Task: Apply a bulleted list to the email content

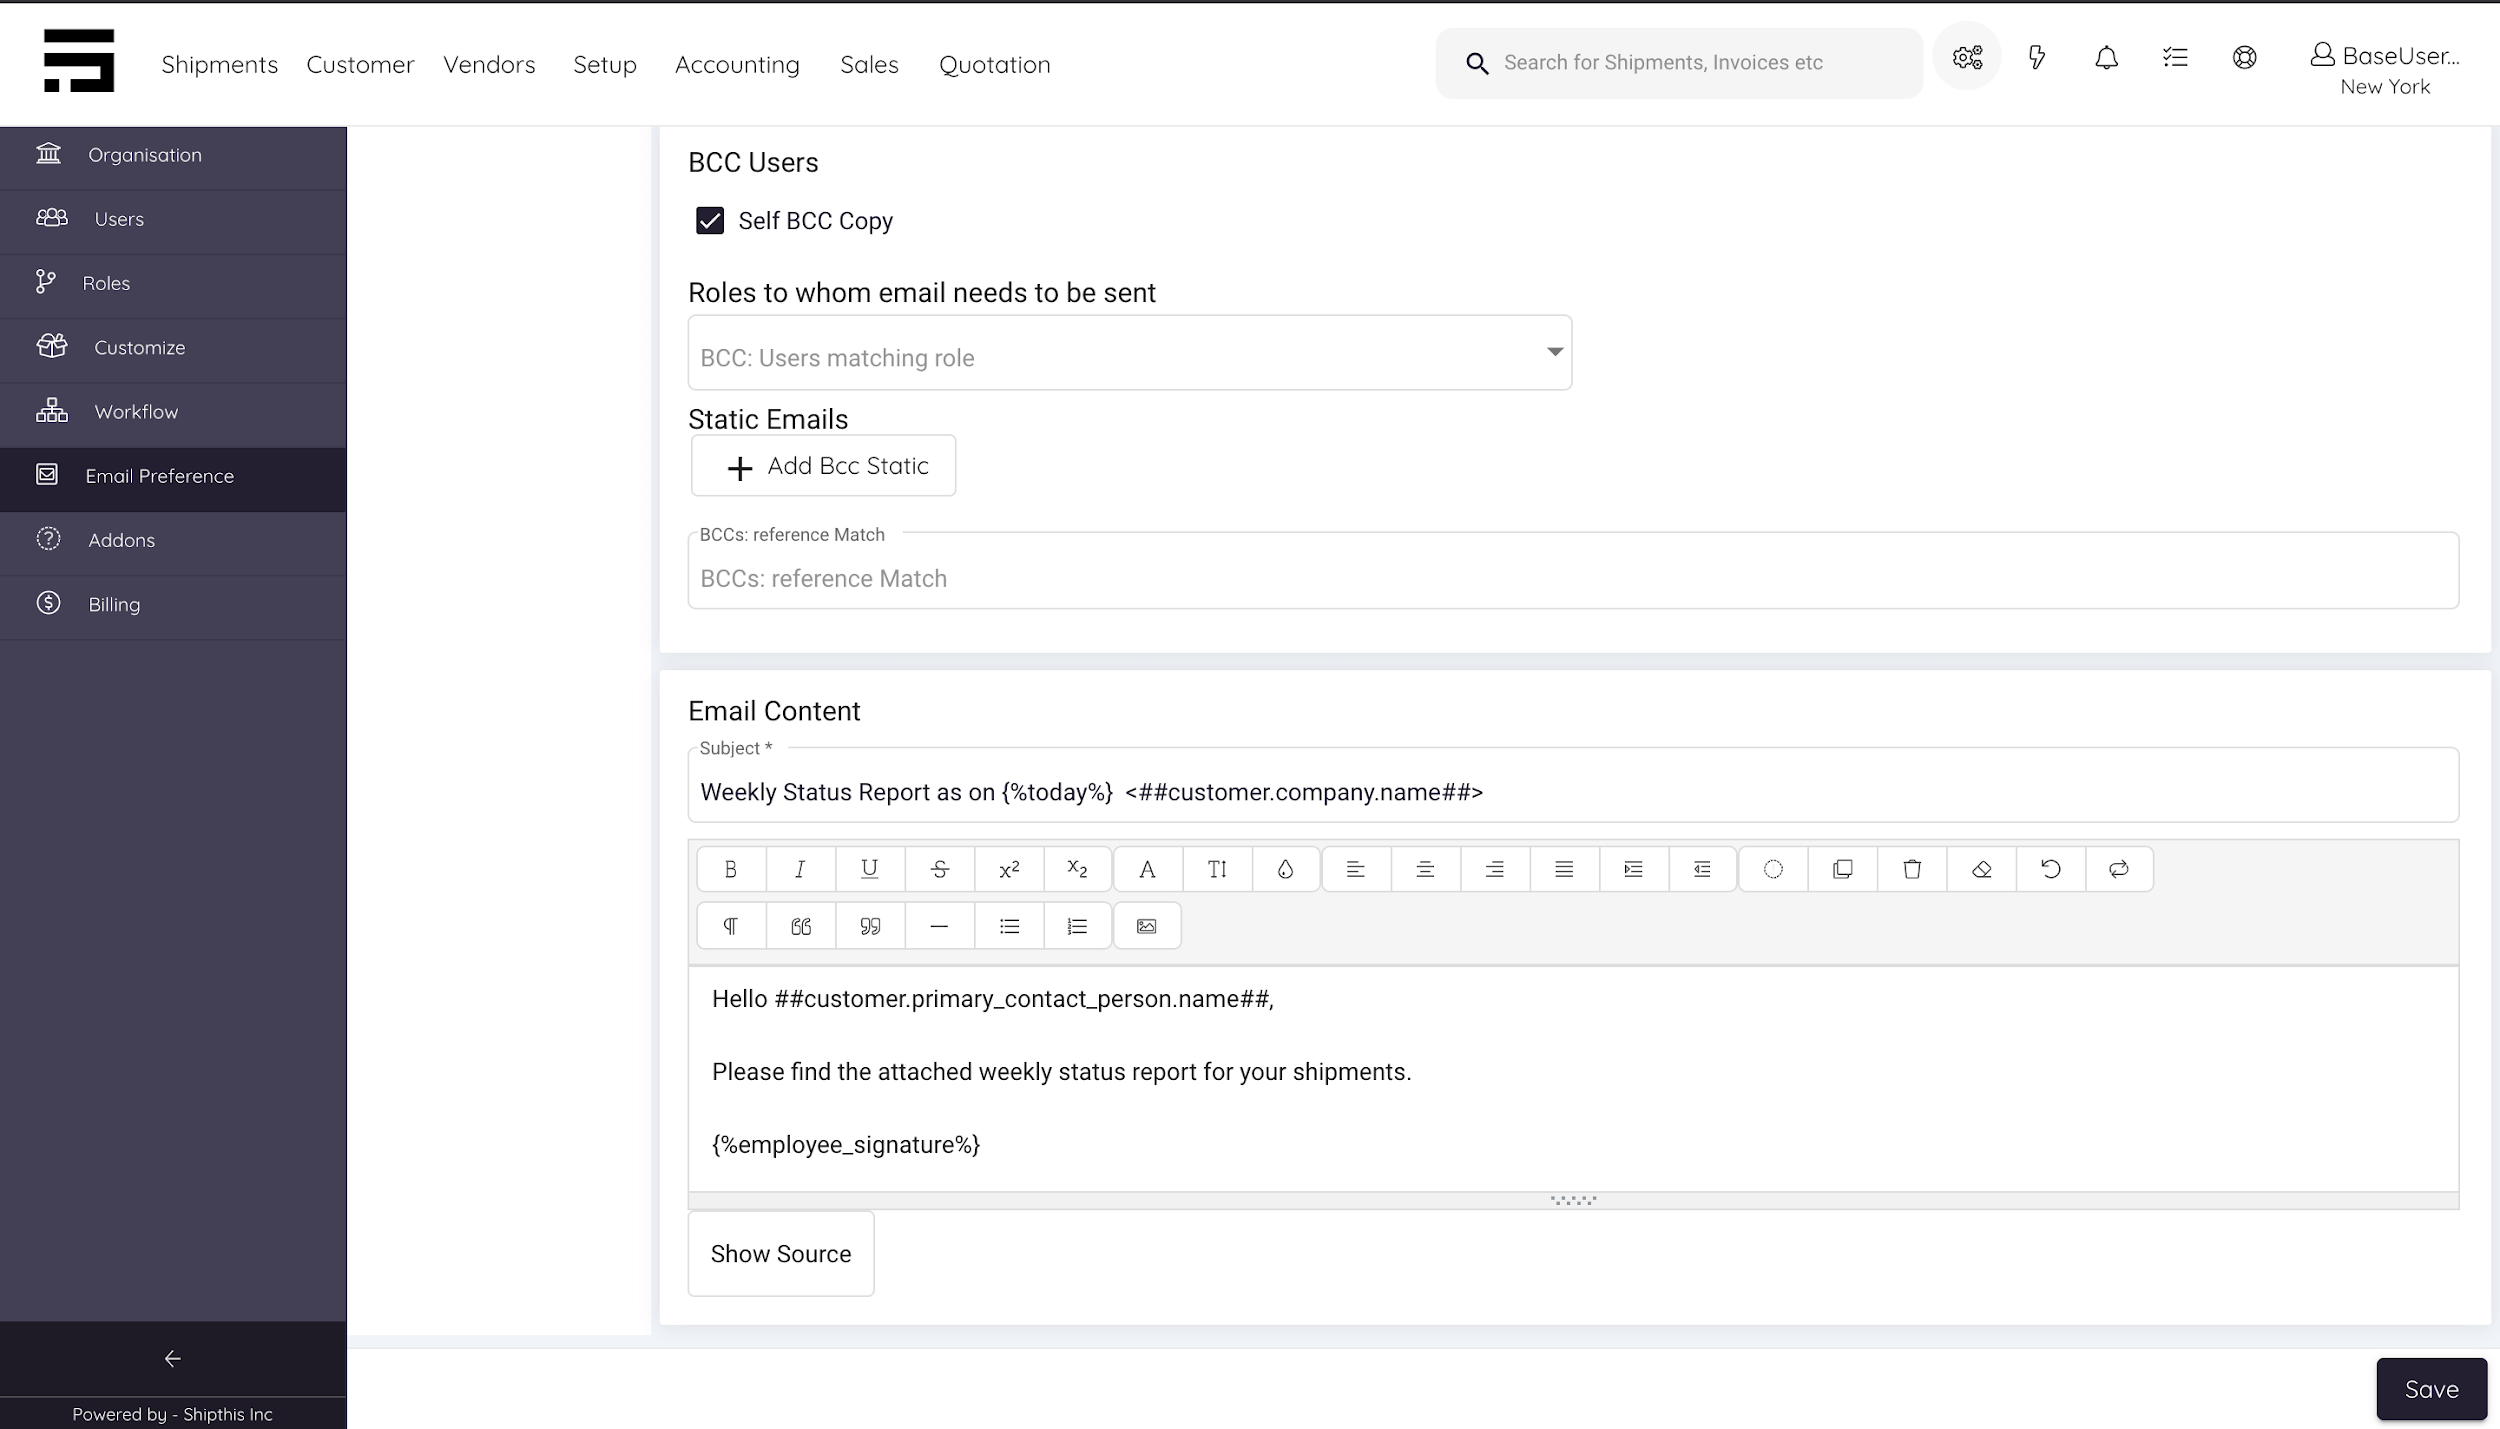Action: click(x=1009, y=925)
